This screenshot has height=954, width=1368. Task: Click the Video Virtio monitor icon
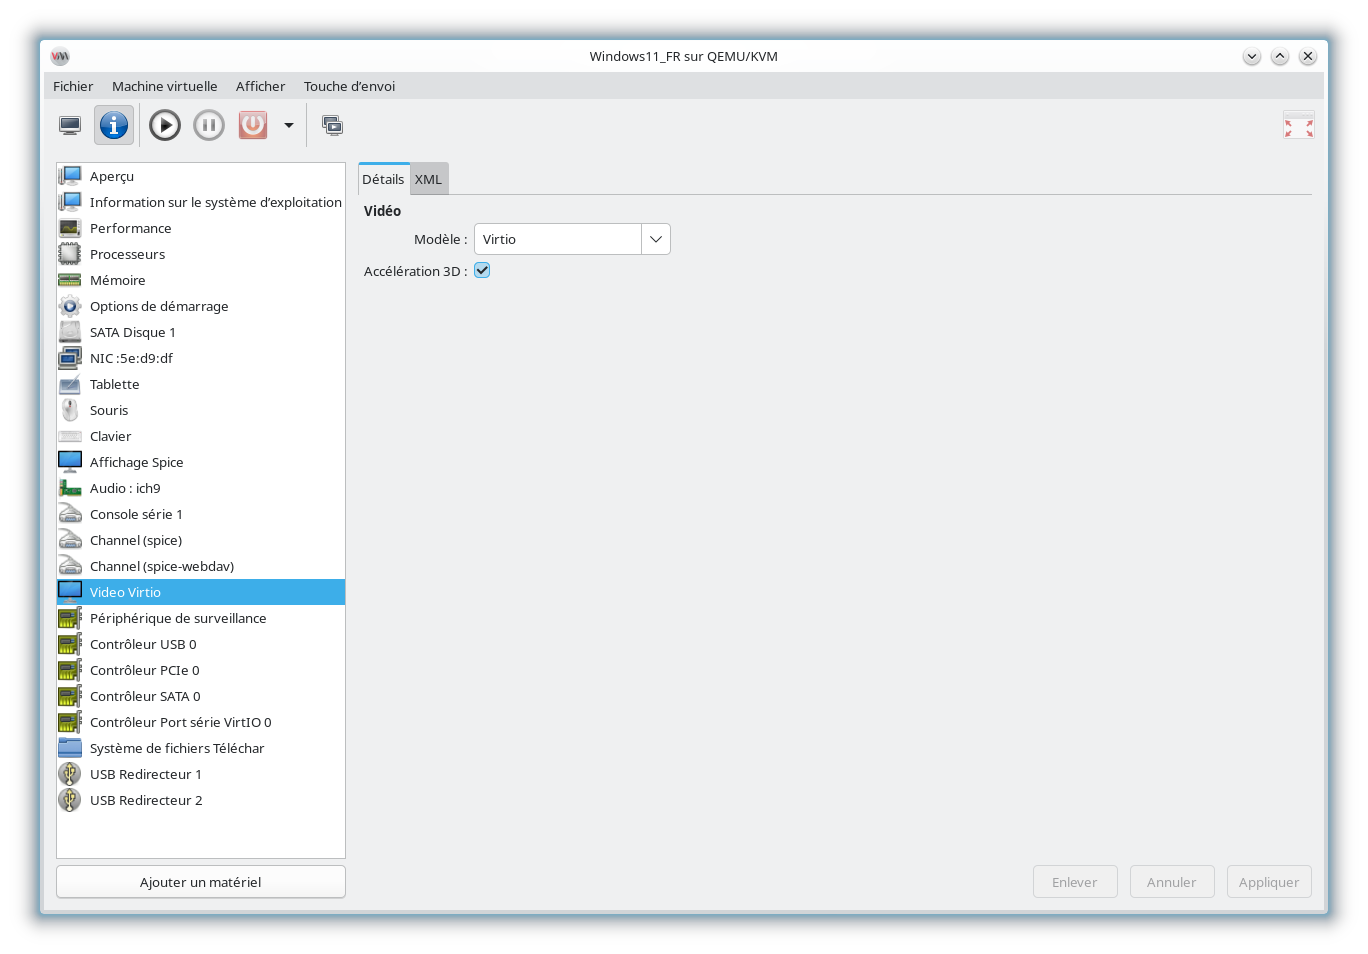click(70, 592)
